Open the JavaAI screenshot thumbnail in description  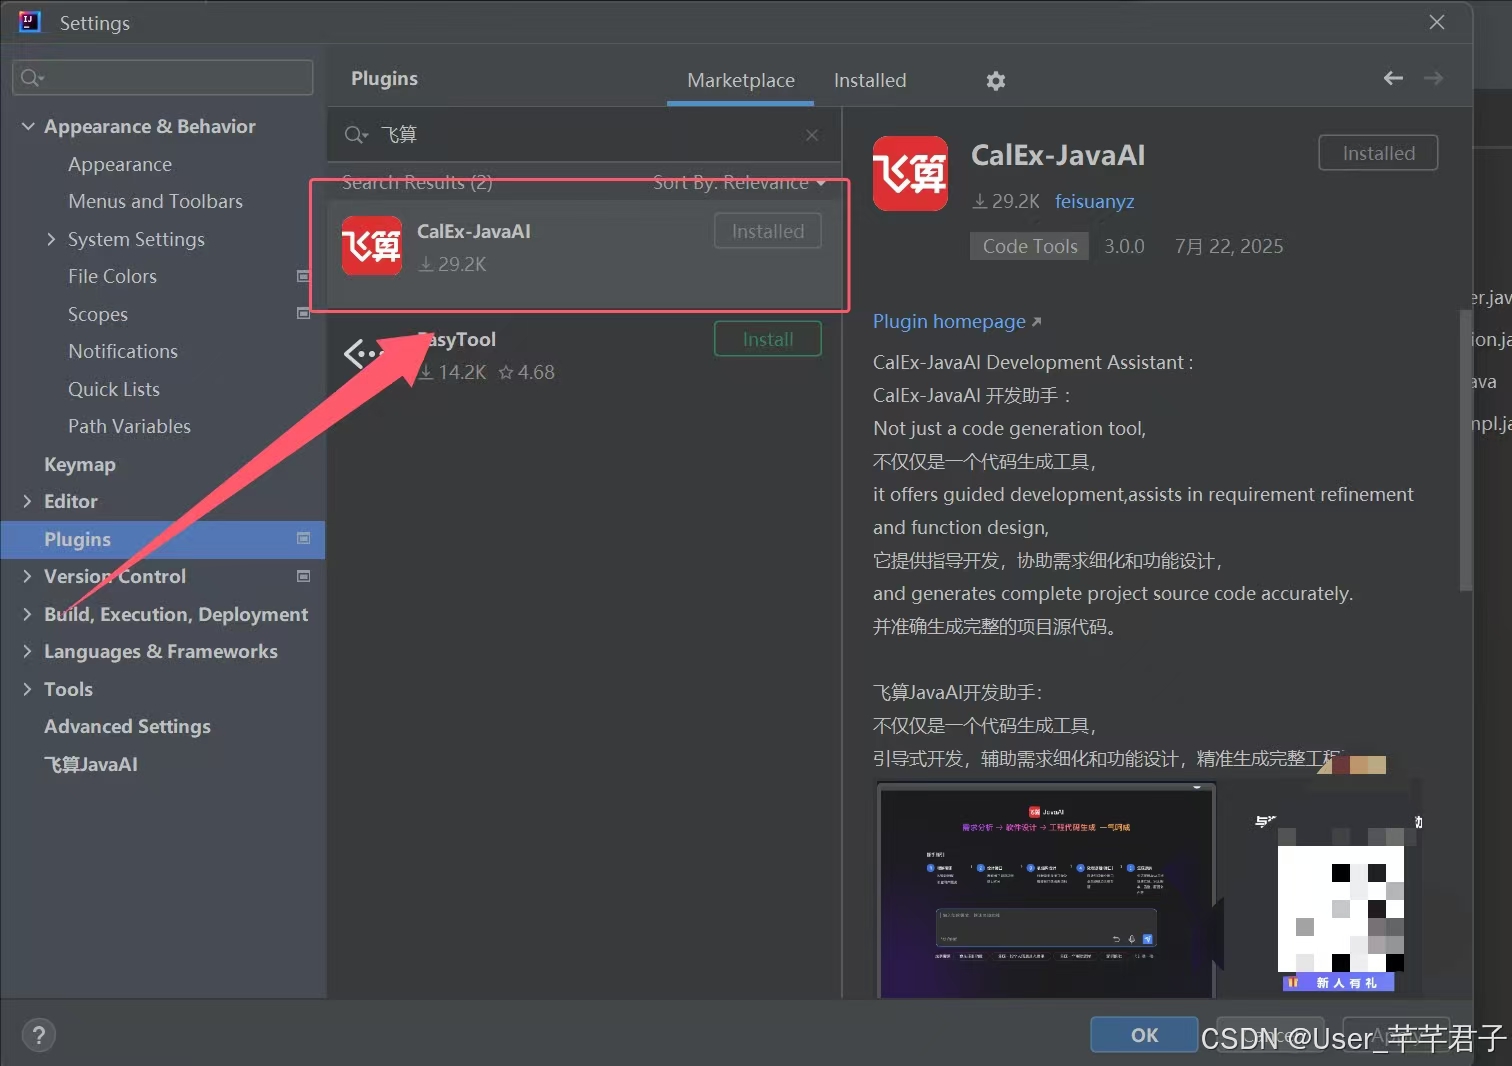pos(1046,890)
